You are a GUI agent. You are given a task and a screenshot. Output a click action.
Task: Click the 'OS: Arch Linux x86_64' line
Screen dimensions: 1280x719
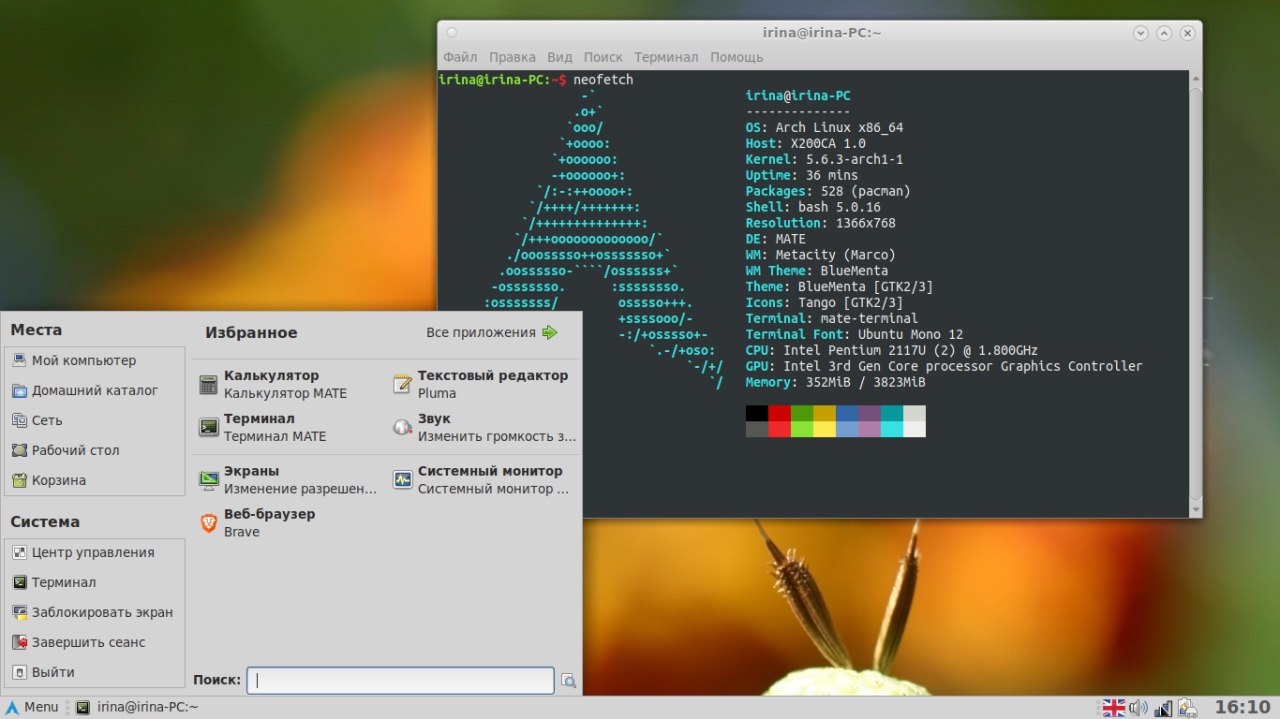824,128
